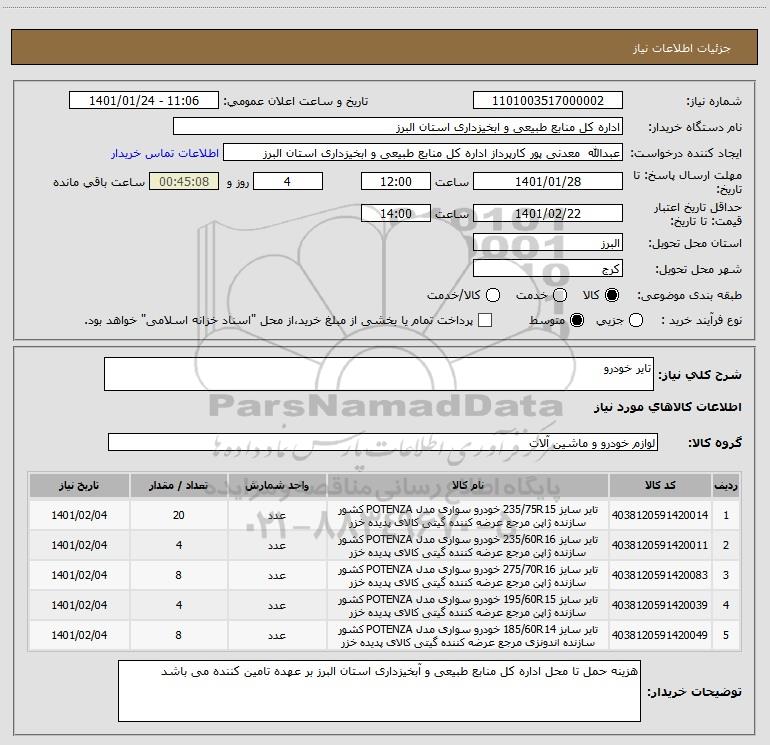Click the goods group field لوازم خودرو و ماشین آلات

point(383,442)
